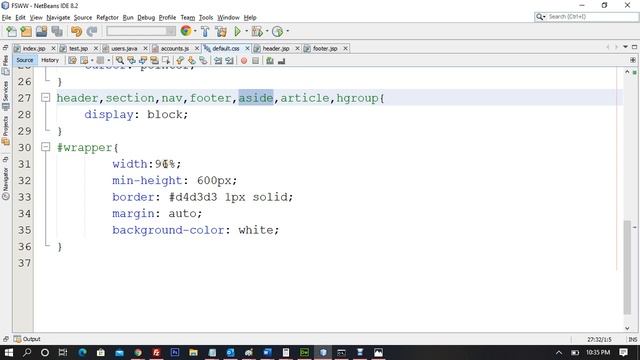Image resolution: width=640 pixels, height=360 pixels.
Task: Open the Services side panel
Action: (5, 95)
